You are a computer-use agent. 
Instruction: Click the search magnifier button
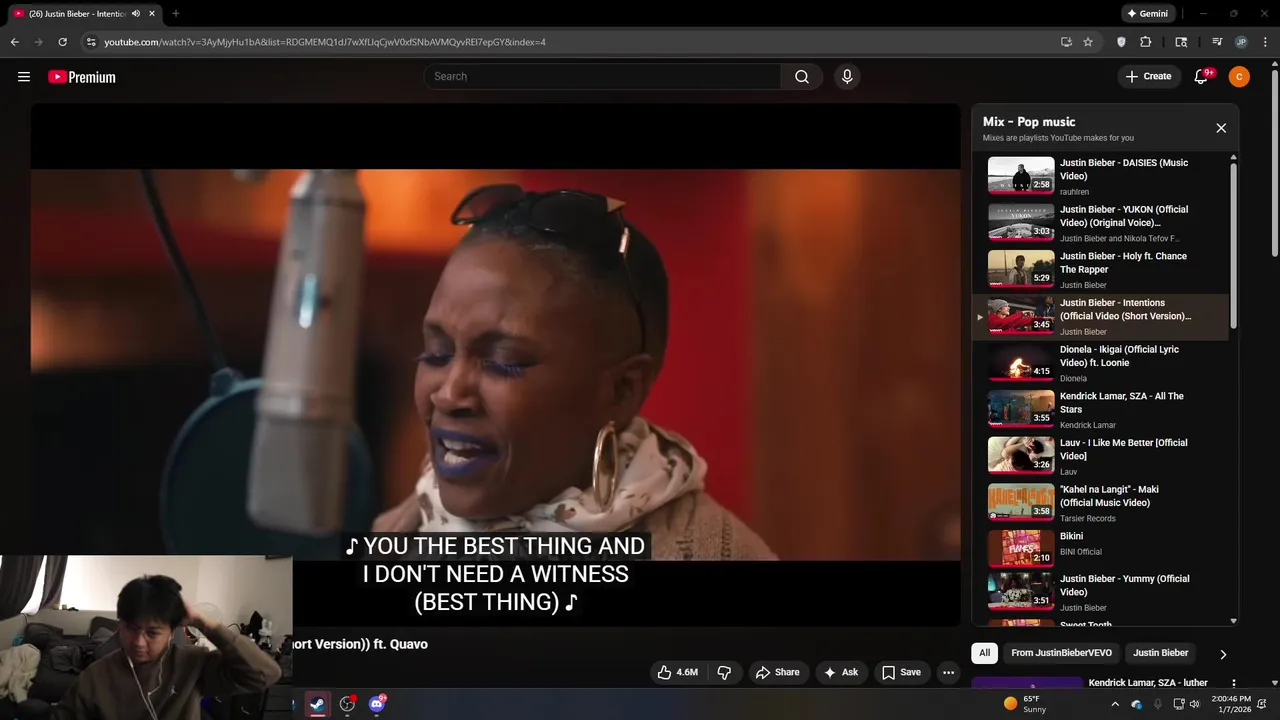coord(802,77)
